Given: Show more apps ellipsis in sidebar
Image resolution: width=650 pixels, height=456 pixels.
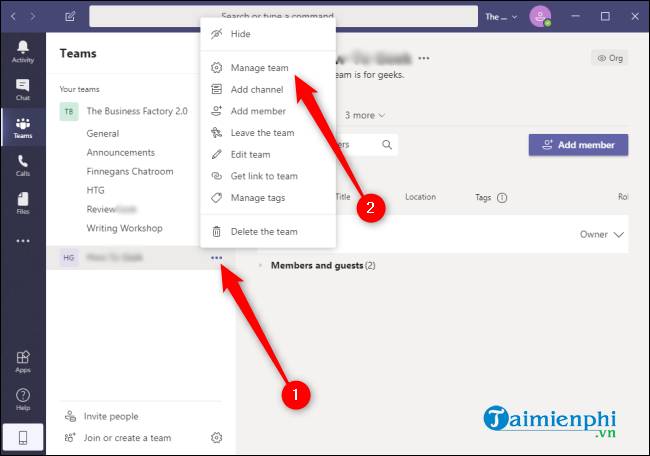Looking at the screenshot, I should [x=23, y=241].
